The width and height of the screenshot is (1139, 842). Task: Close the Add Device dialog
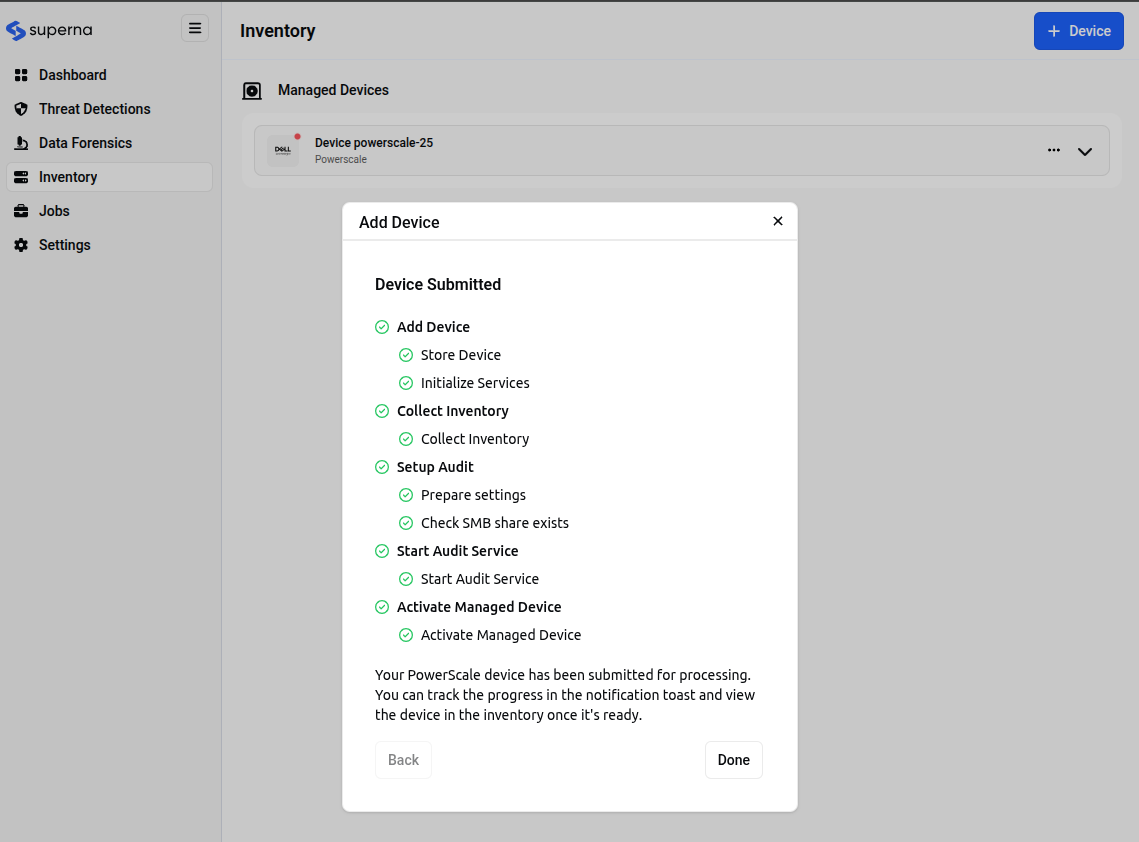[778, 221]
